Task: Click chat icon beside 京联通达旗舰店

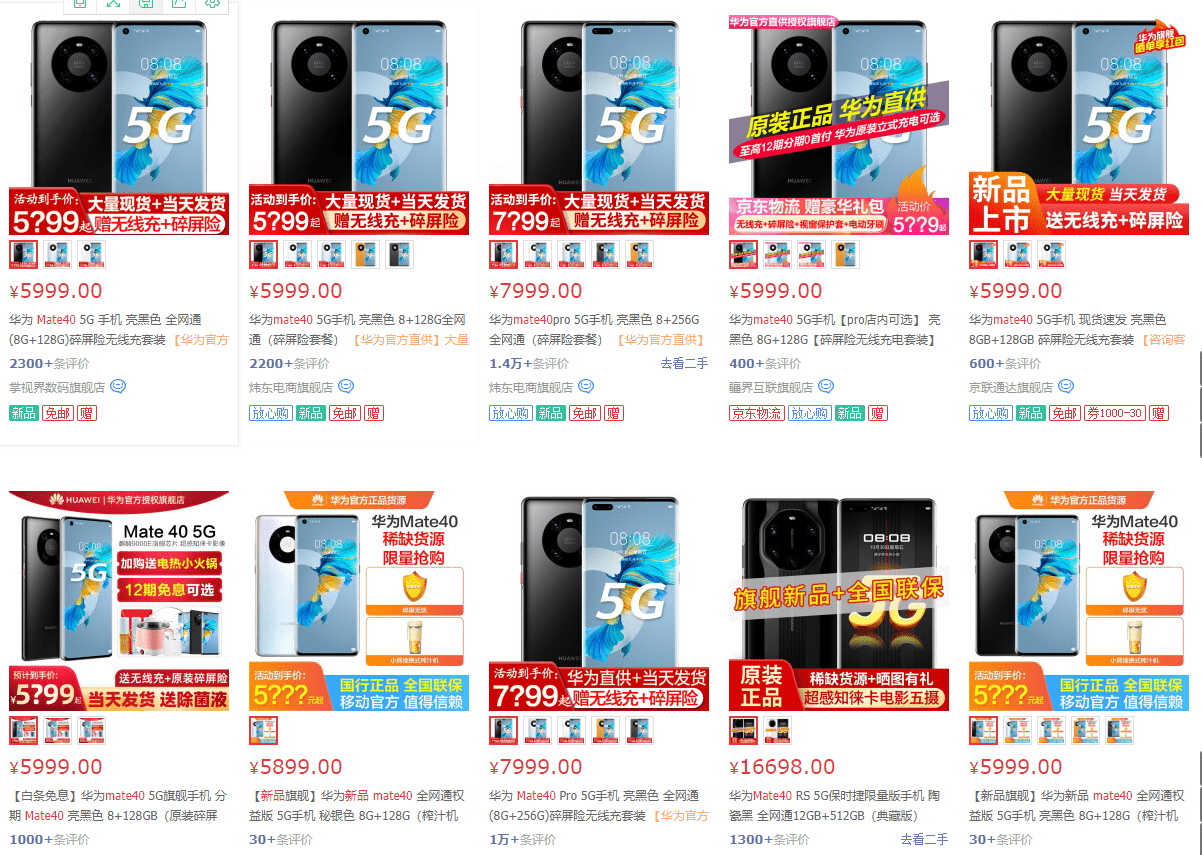Action: point(1066,387)
